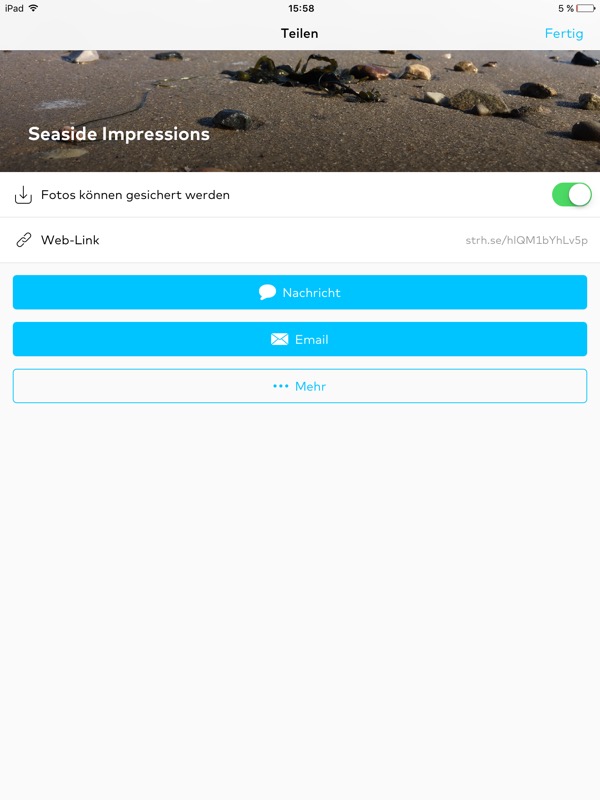Viewport: 600px width, 800px height.
Task: Click the 5 % battery percentage text
Action: (x=566, y=8)
